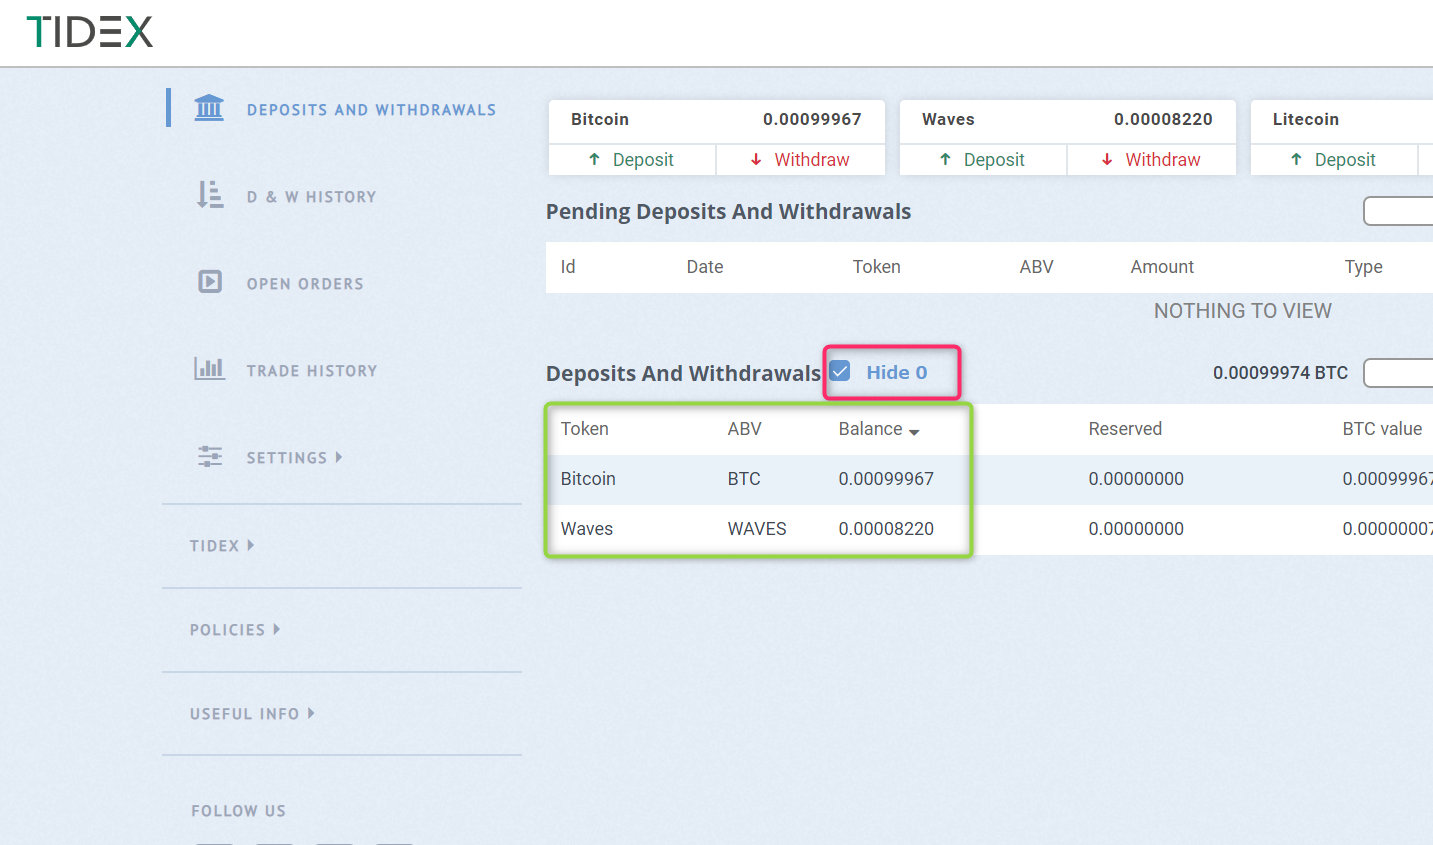Viewport: 1433px width, 845px height.
Task: Click the Open Orders play icon
Action: pos(209,282)
